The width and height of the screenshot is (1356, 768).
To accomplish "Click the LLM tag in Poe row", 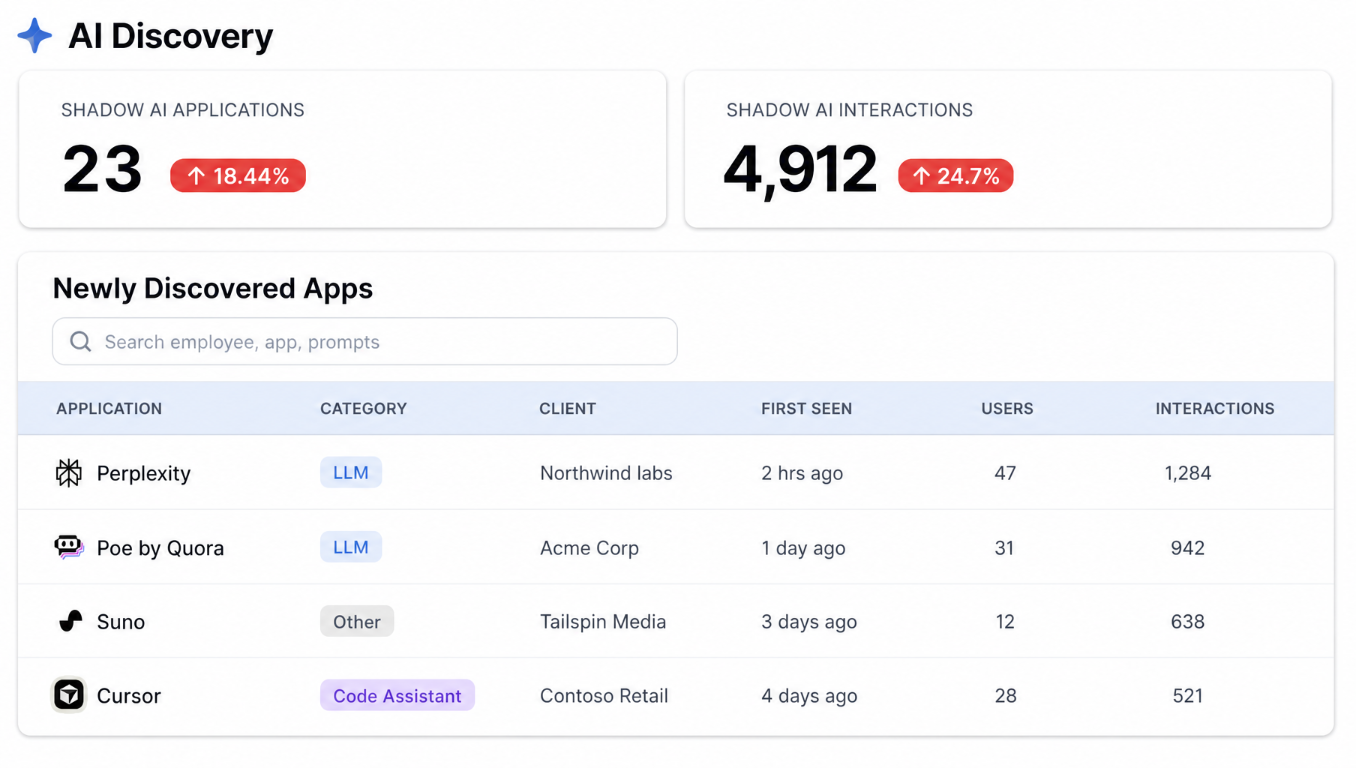I will [351, 547].
